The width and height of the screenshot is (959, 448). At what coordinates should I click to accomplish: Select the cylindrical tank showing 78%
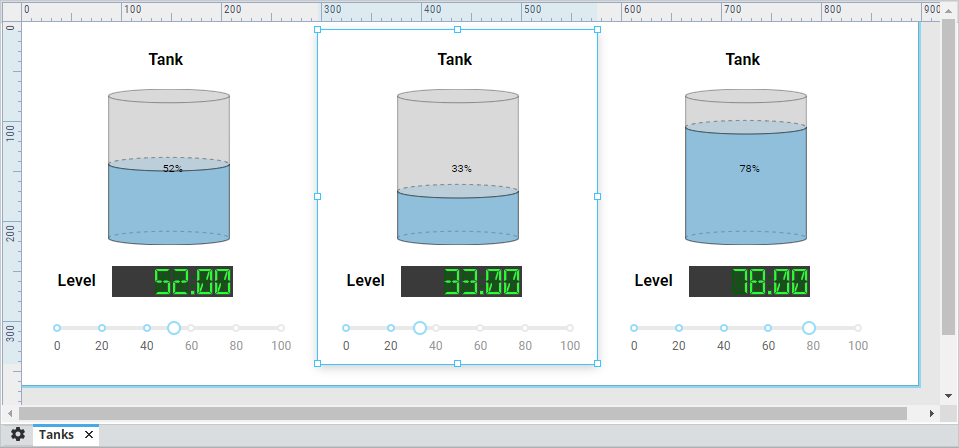[746, 167]
